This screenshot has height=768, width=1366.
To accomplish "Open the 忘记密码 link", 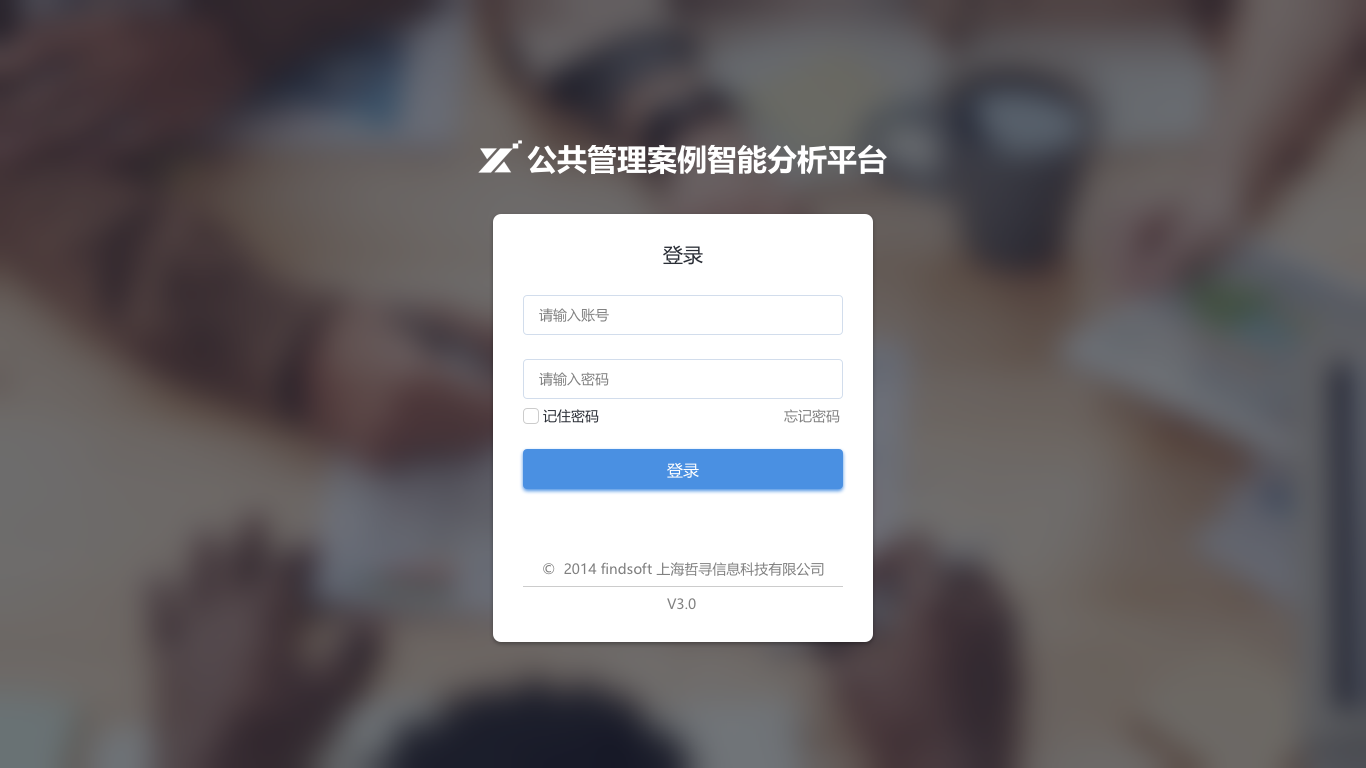I will coord(812,416).
